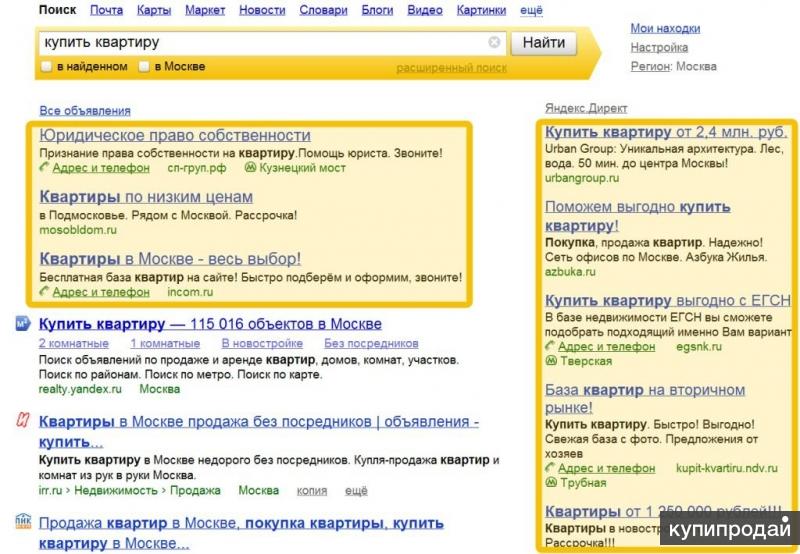Click the egsnk.ru domain link
Screen dimensions: 800x554
pos(698,347)
